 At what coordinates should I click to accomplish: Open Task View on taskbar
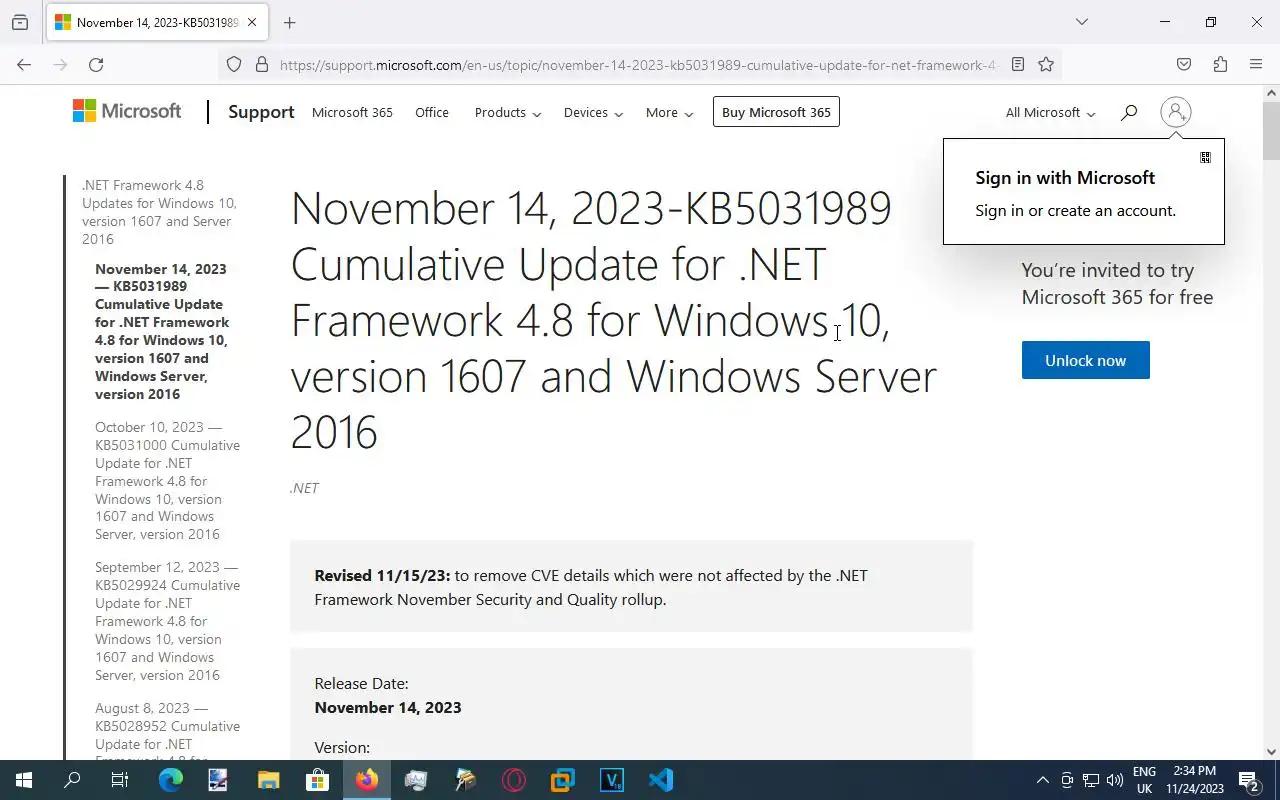(x=120, y=780)
